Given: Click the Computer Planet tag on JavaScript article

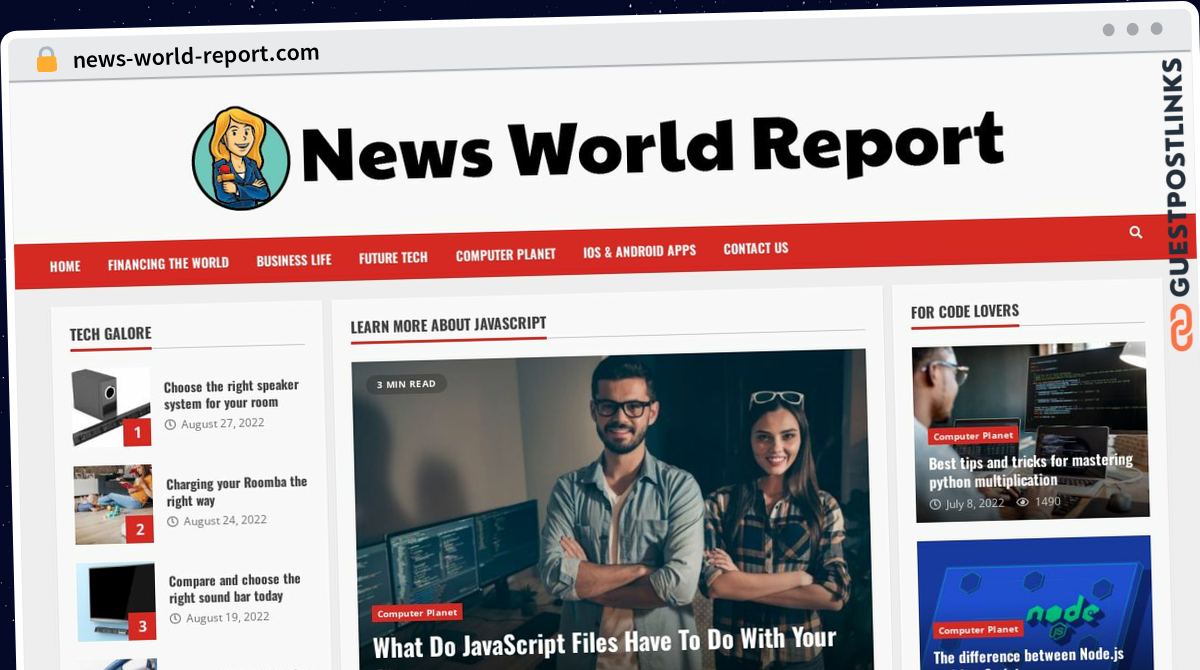Looking at the screenshot, I should (x=417, y=613).
